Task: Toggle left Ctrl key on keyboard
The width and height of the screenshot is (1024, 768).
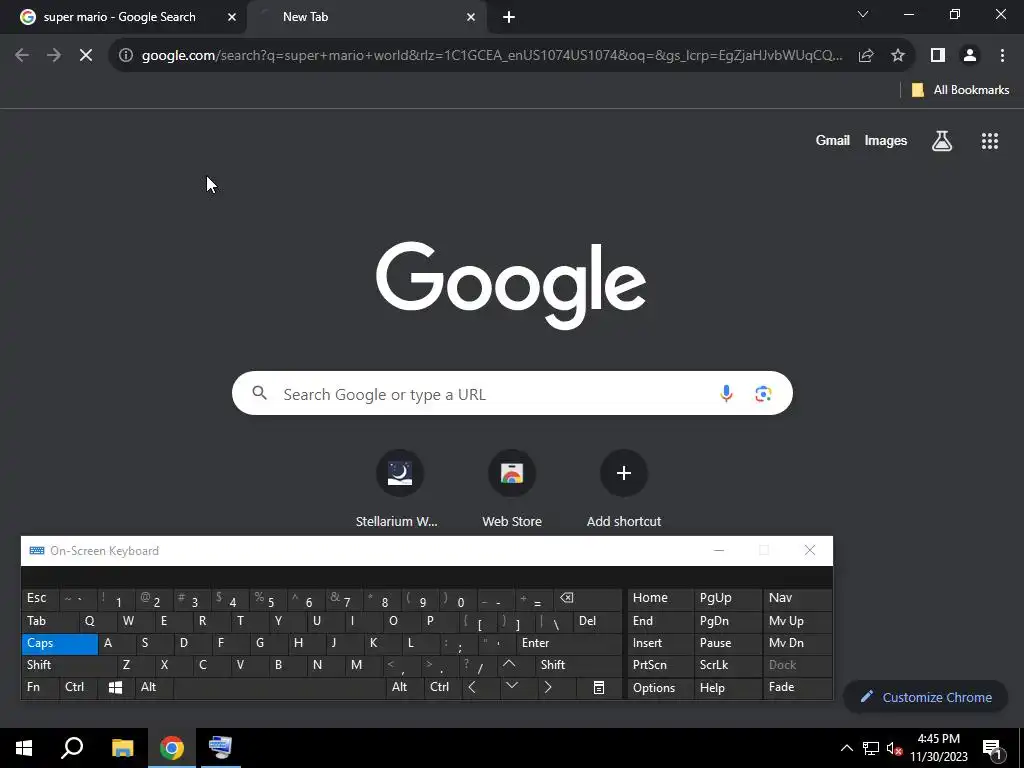Action: point(78,687)
